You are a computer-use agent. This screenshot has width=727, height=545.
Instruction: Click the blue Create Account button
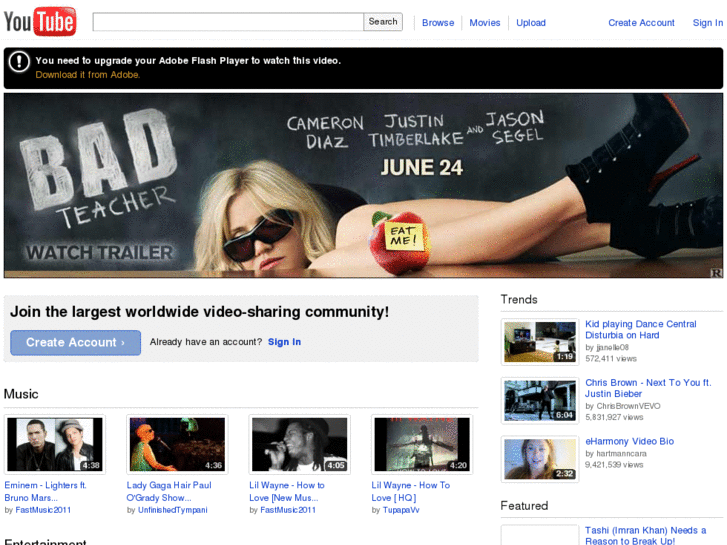pos(76,343)
